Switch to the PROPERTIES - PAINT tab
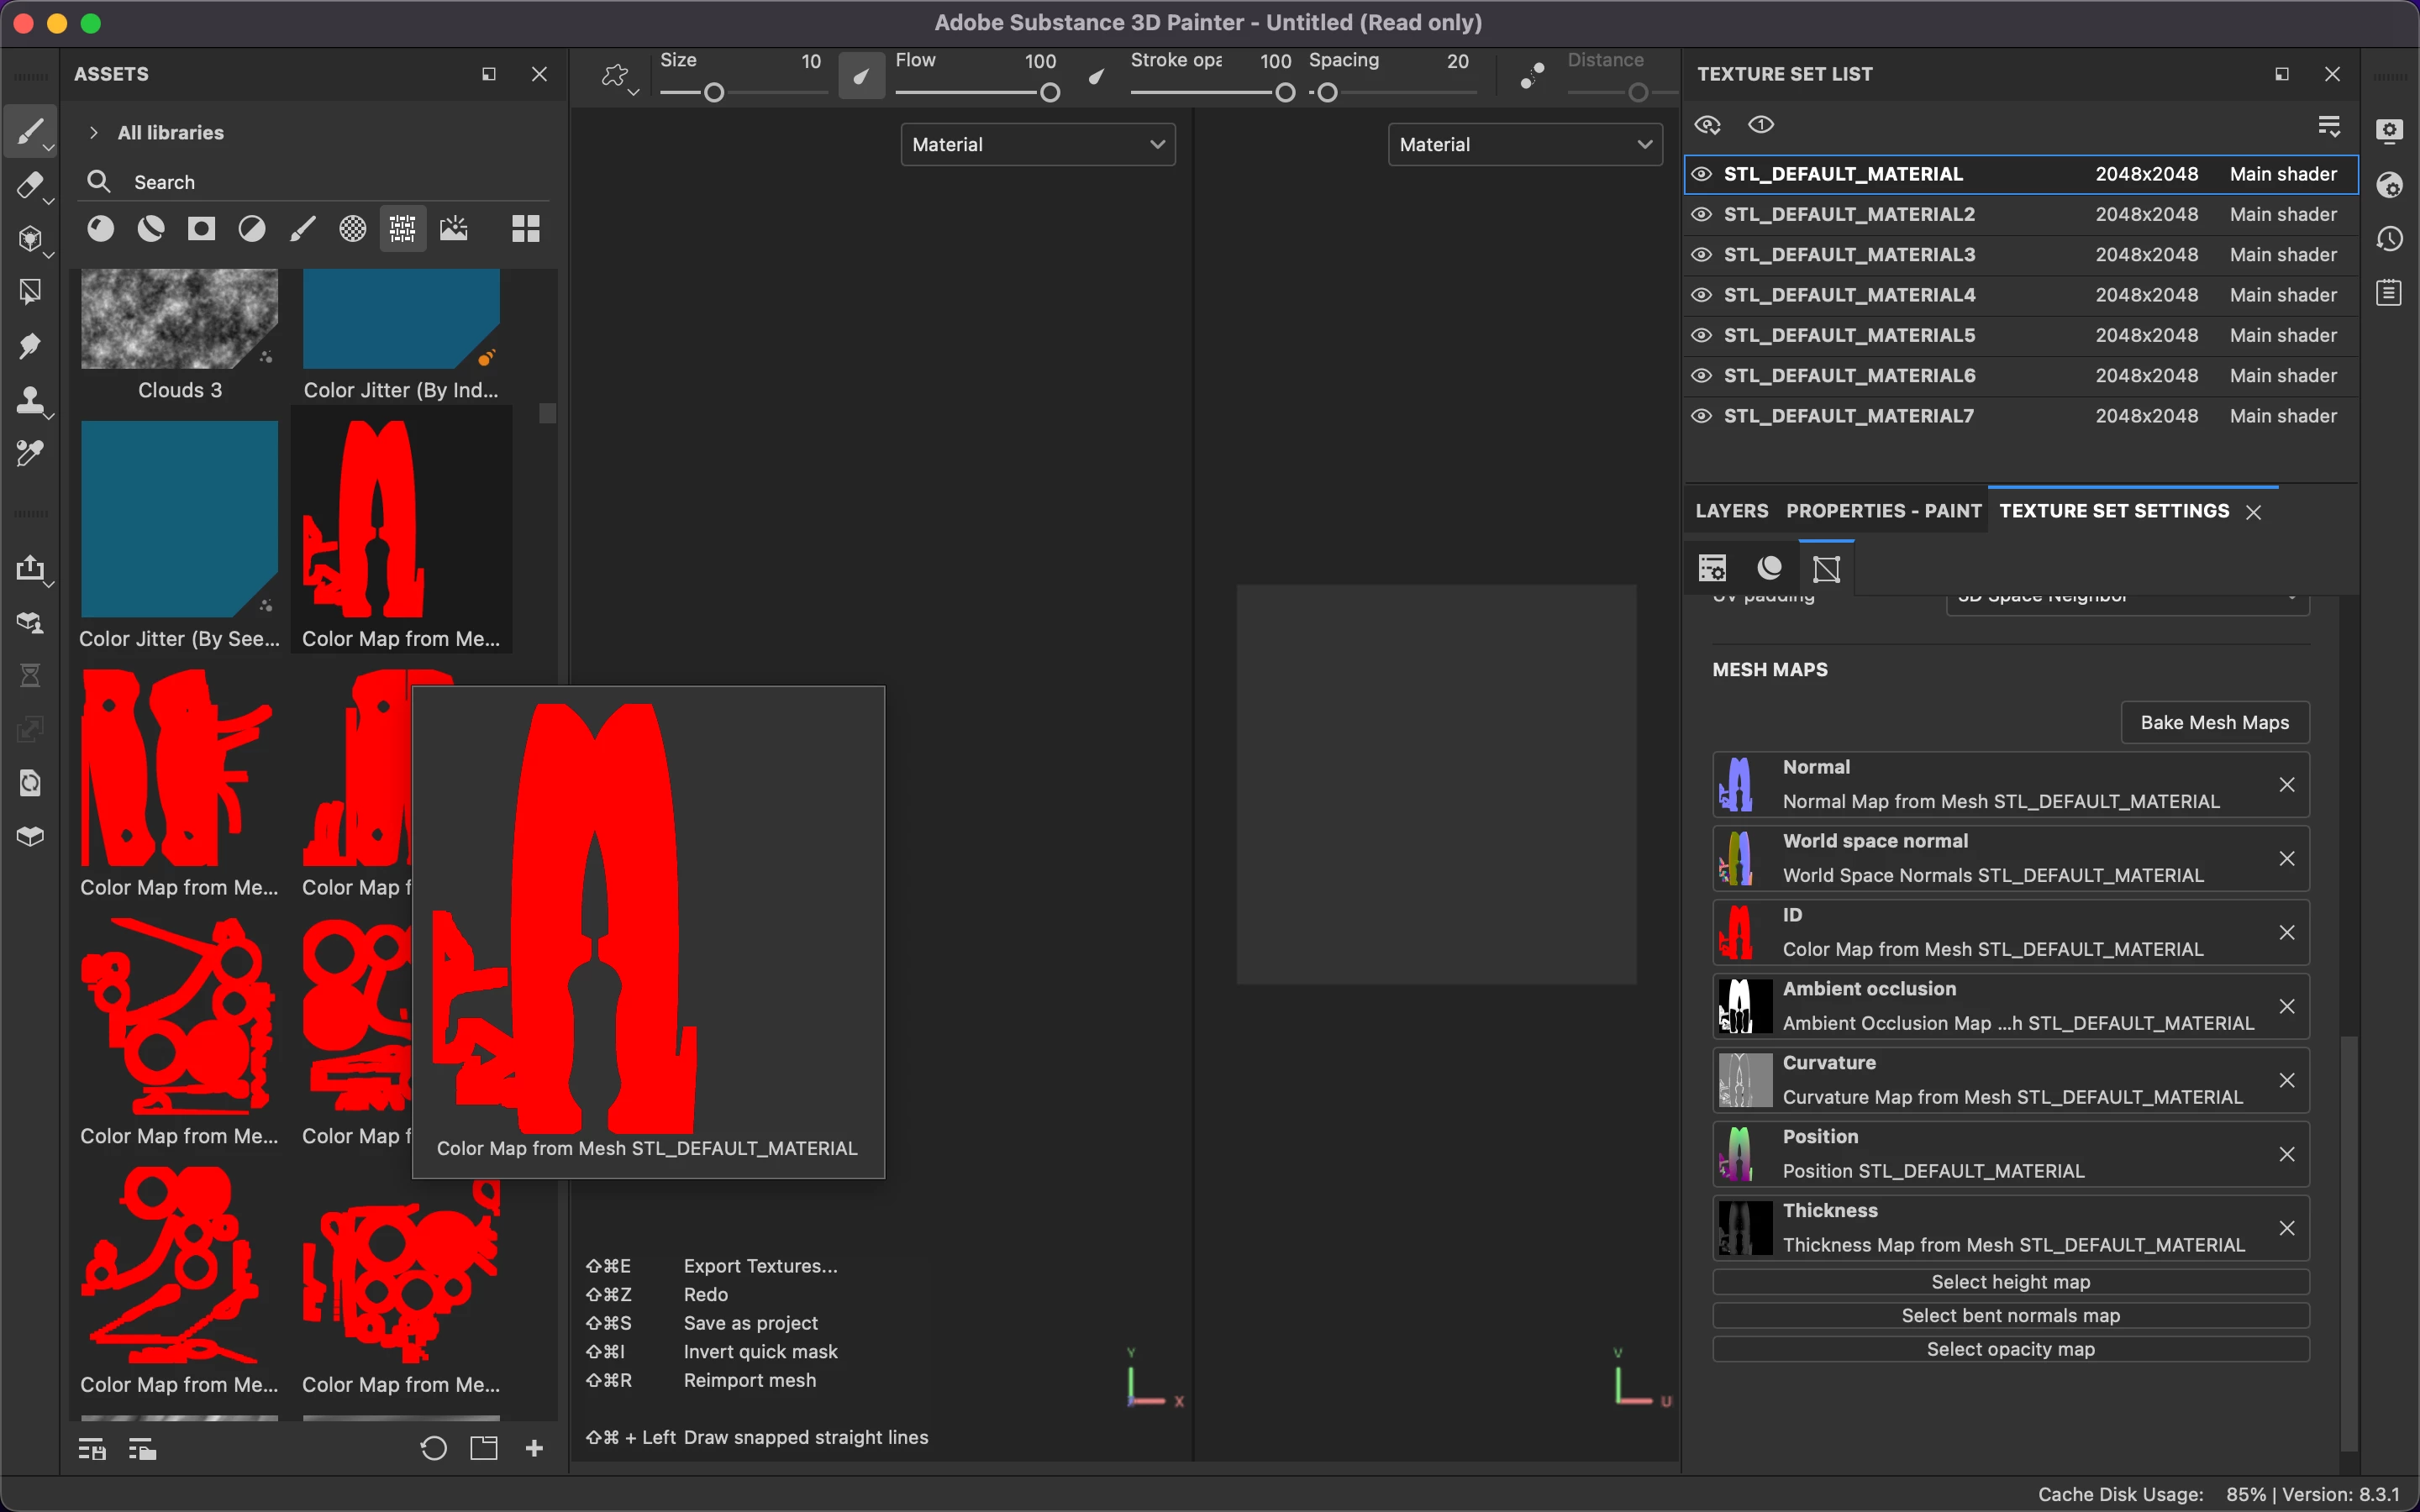The width and height of the screenshot is (2420, 1512). point(1883,511)
